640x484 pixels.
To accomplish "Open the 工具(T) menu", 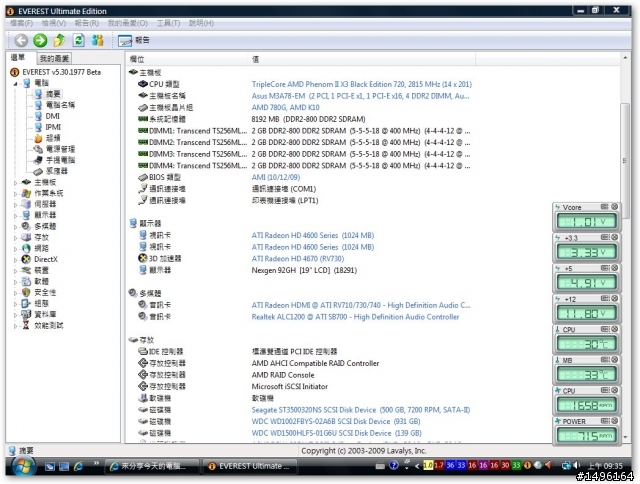I will [168, 23].
